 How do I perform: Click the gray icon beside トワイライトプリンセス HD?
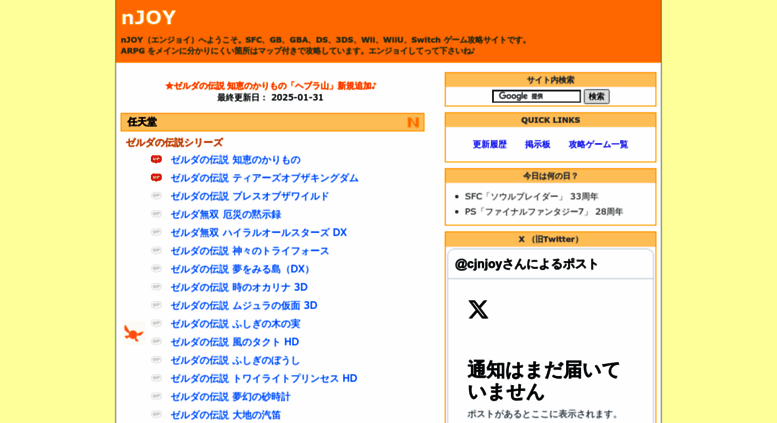[156, 378]
